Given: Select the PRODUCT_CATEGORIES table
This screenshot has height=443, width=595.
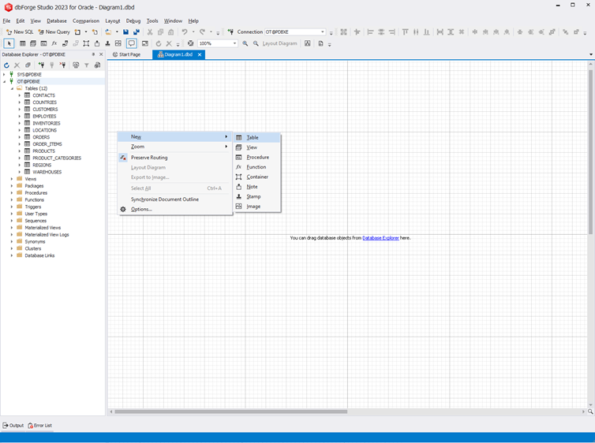Looking at the screenshot, I should [57, 158].
